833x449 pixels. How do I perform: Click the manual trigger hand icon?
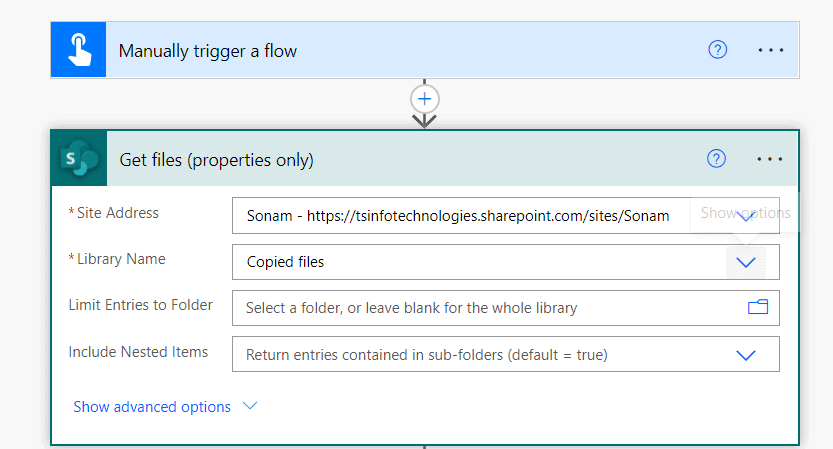tap(78, 50)
